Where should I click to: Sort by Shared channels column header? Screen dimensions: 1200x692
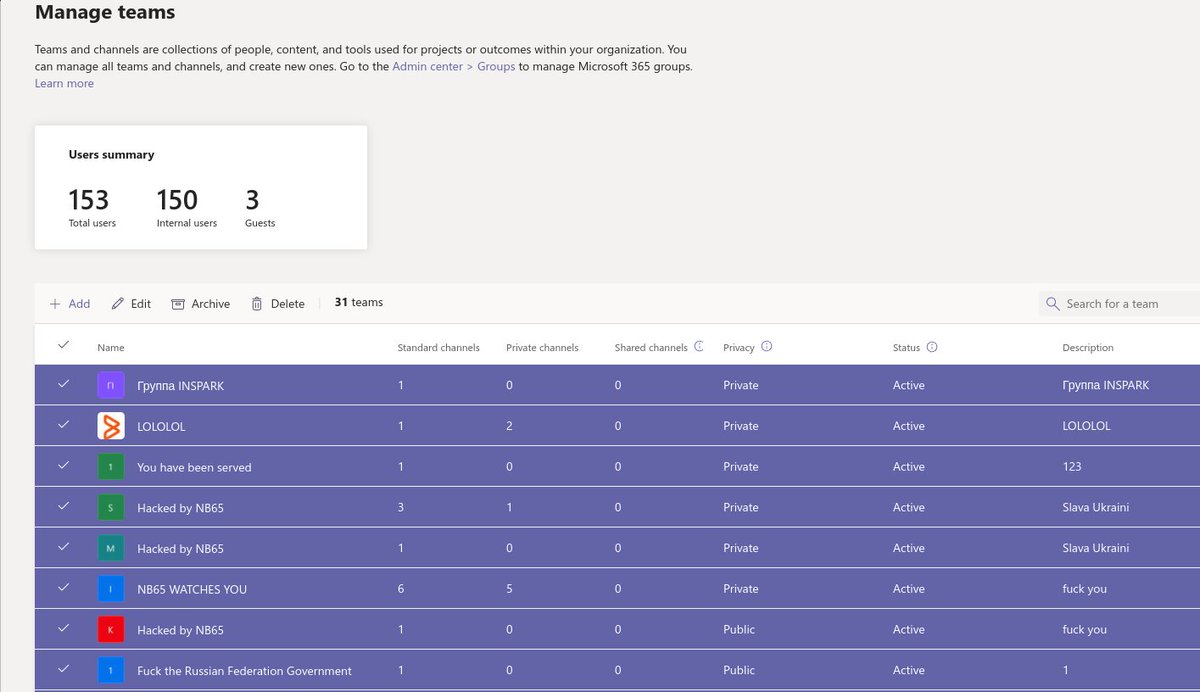click(x=651, y=348)
